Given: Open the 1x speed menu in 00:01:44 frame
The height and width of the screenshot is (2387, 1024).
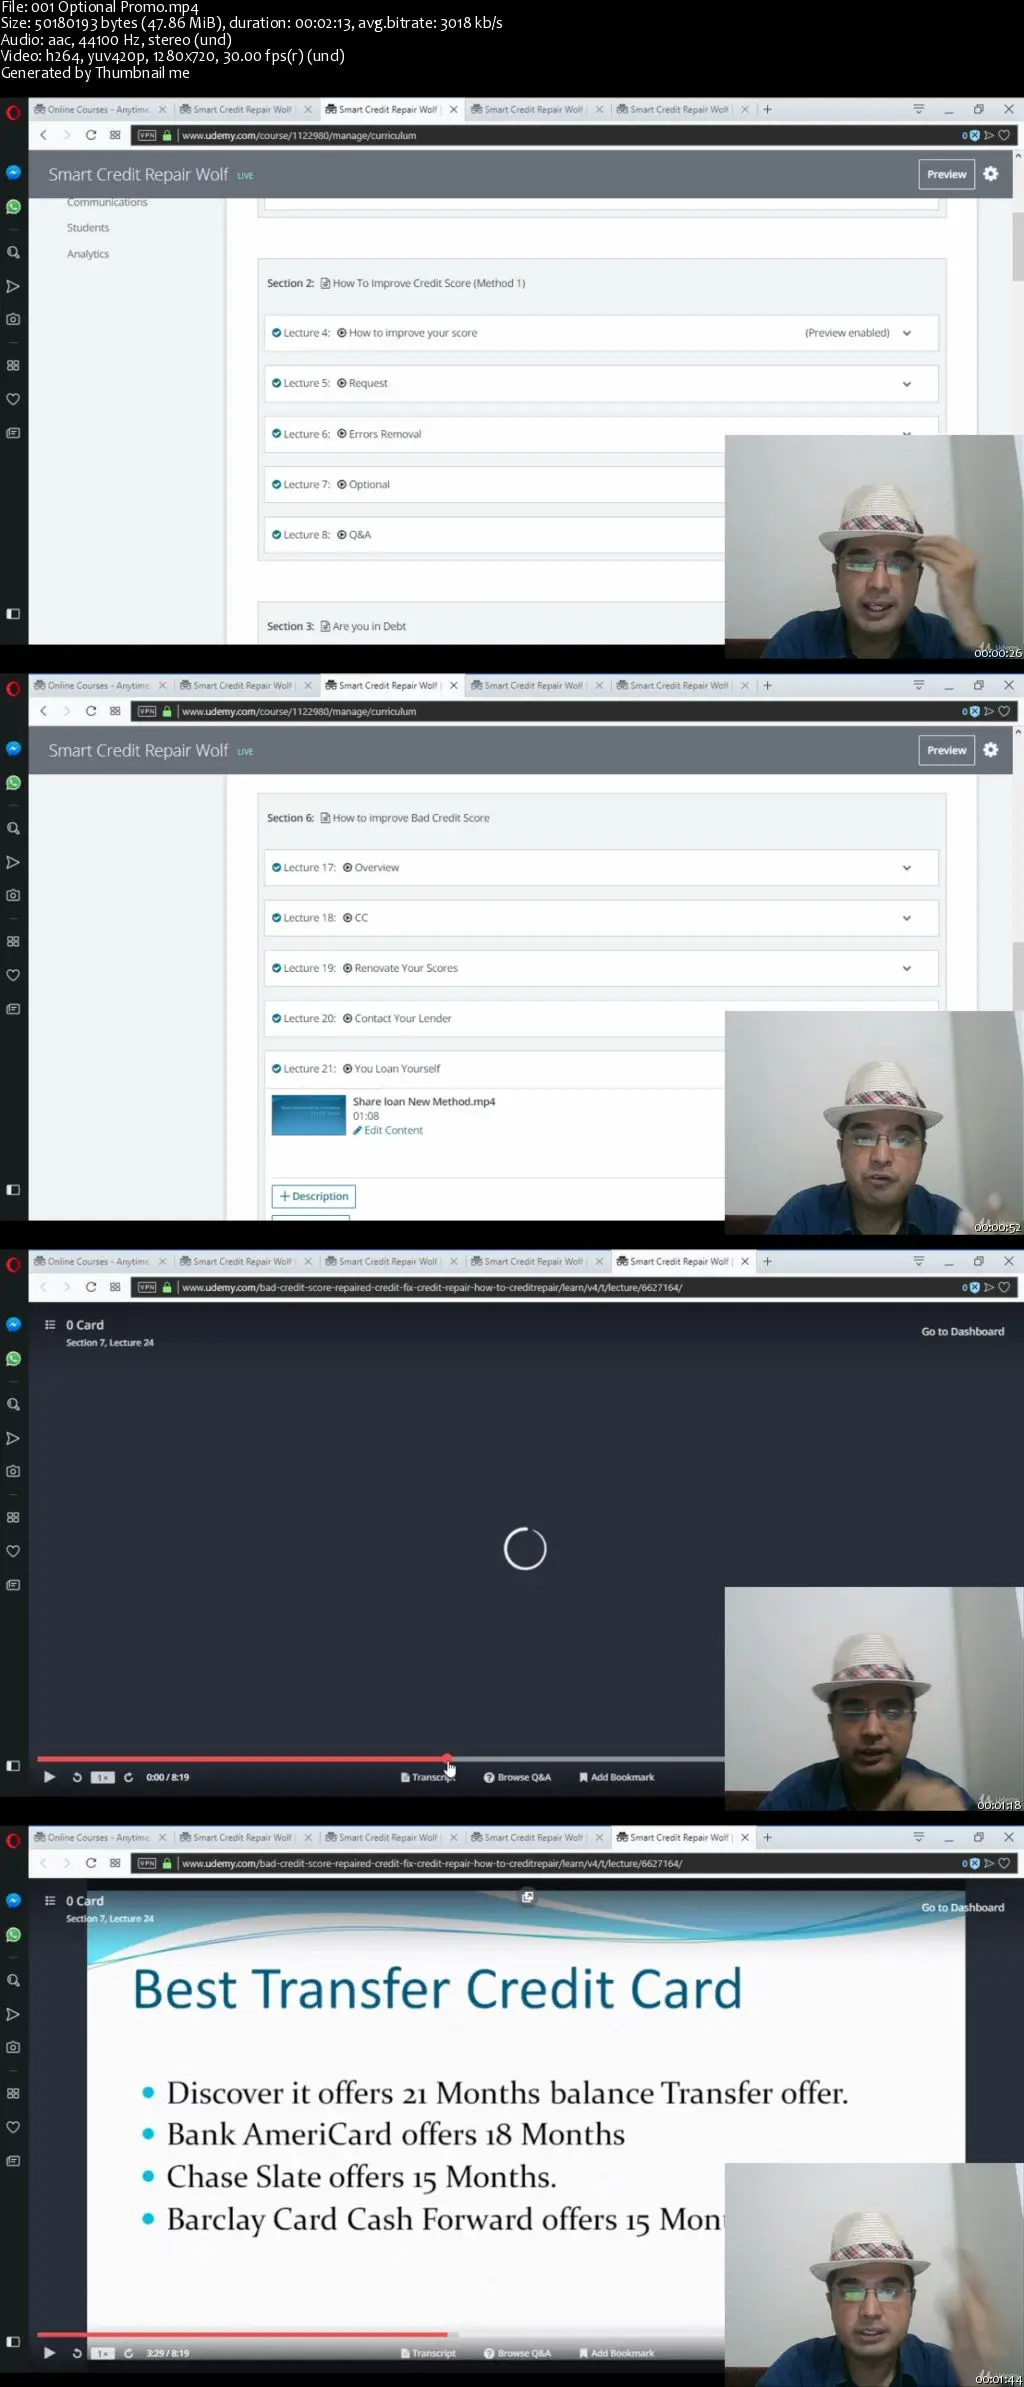Looking at the screenshot, I should [x=103, y=2353].
